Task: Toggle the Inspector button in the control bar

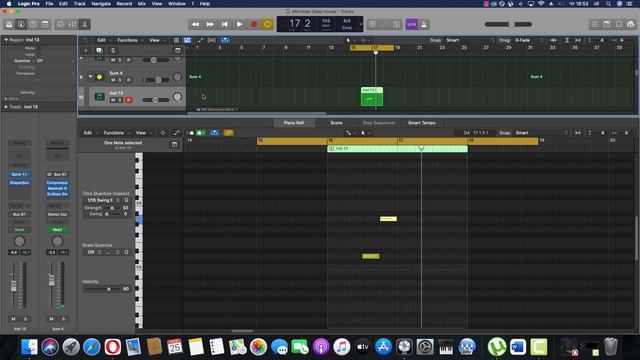Action: point(21,24)
